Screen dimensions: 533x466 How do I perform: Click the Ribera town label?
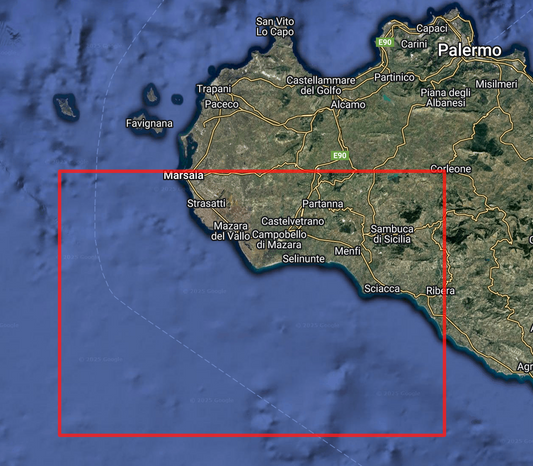[441, 291]
